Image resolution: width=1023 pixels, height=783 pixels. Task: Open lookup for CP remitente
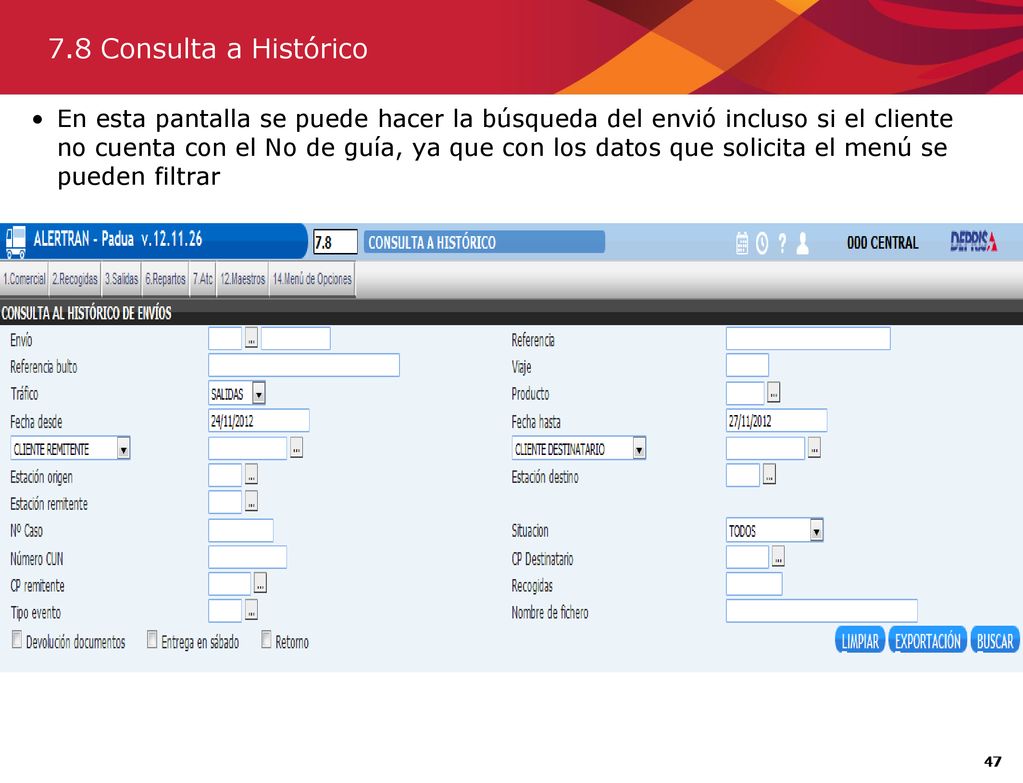(x=260, y=583)
